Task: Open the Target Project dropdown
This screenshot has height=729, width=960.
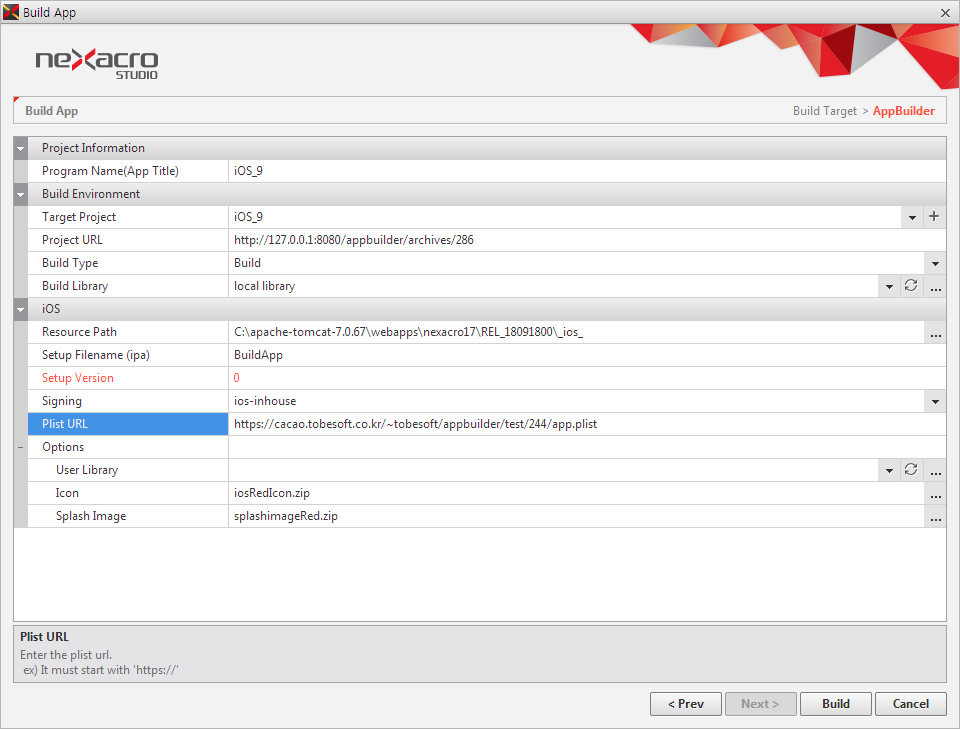Action: pos(911,217)
